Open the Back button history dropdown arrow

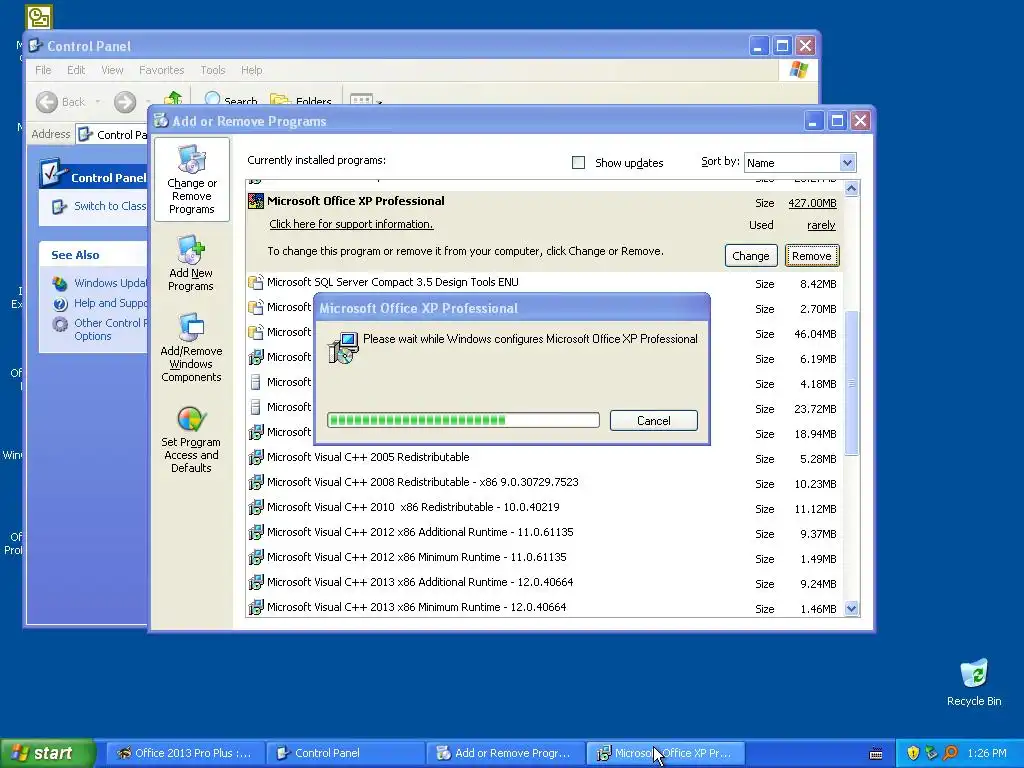(98, 102)
